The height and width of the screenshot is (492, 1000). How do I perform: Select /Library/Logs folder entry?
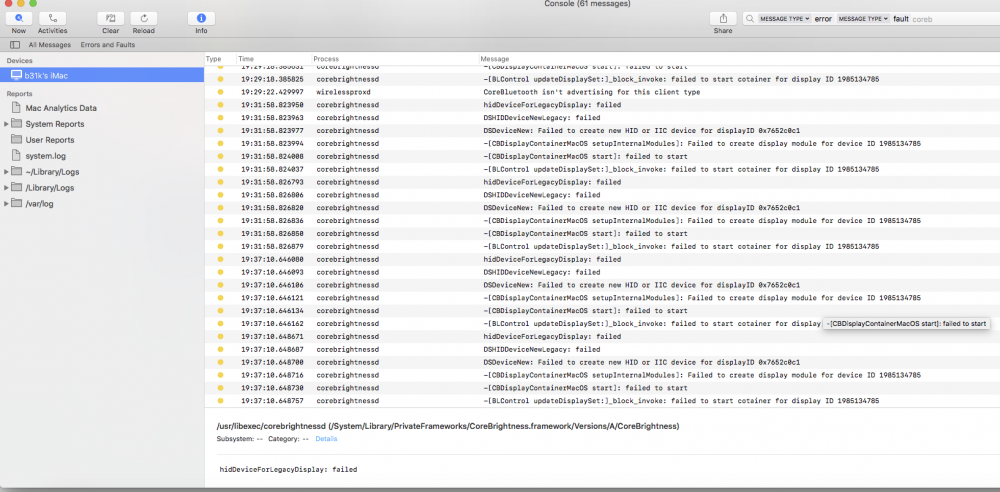(50, 188)
